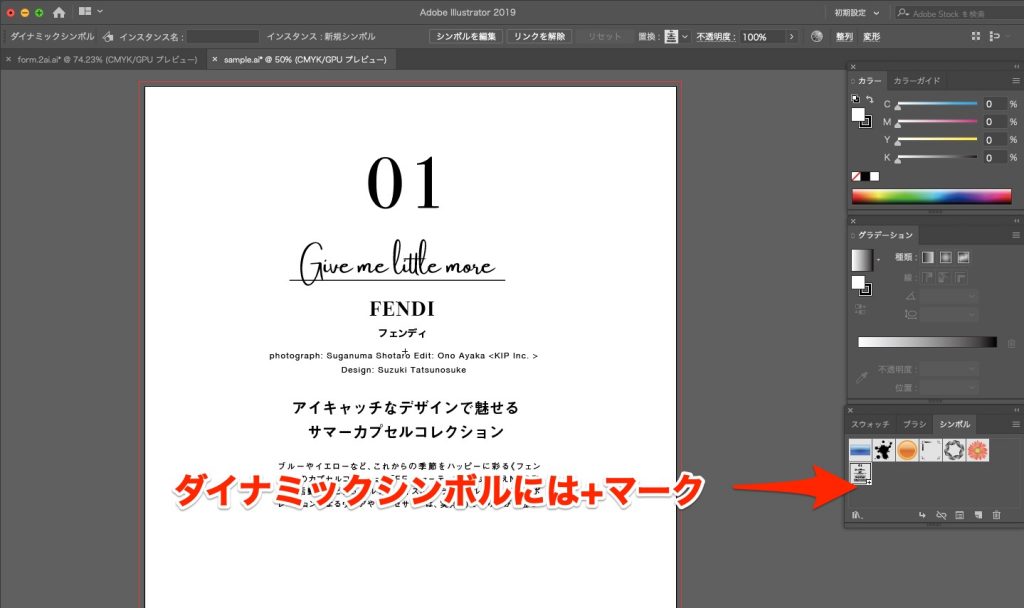
Task: Click the インスタンス名 instance name field
Action: 223,37
